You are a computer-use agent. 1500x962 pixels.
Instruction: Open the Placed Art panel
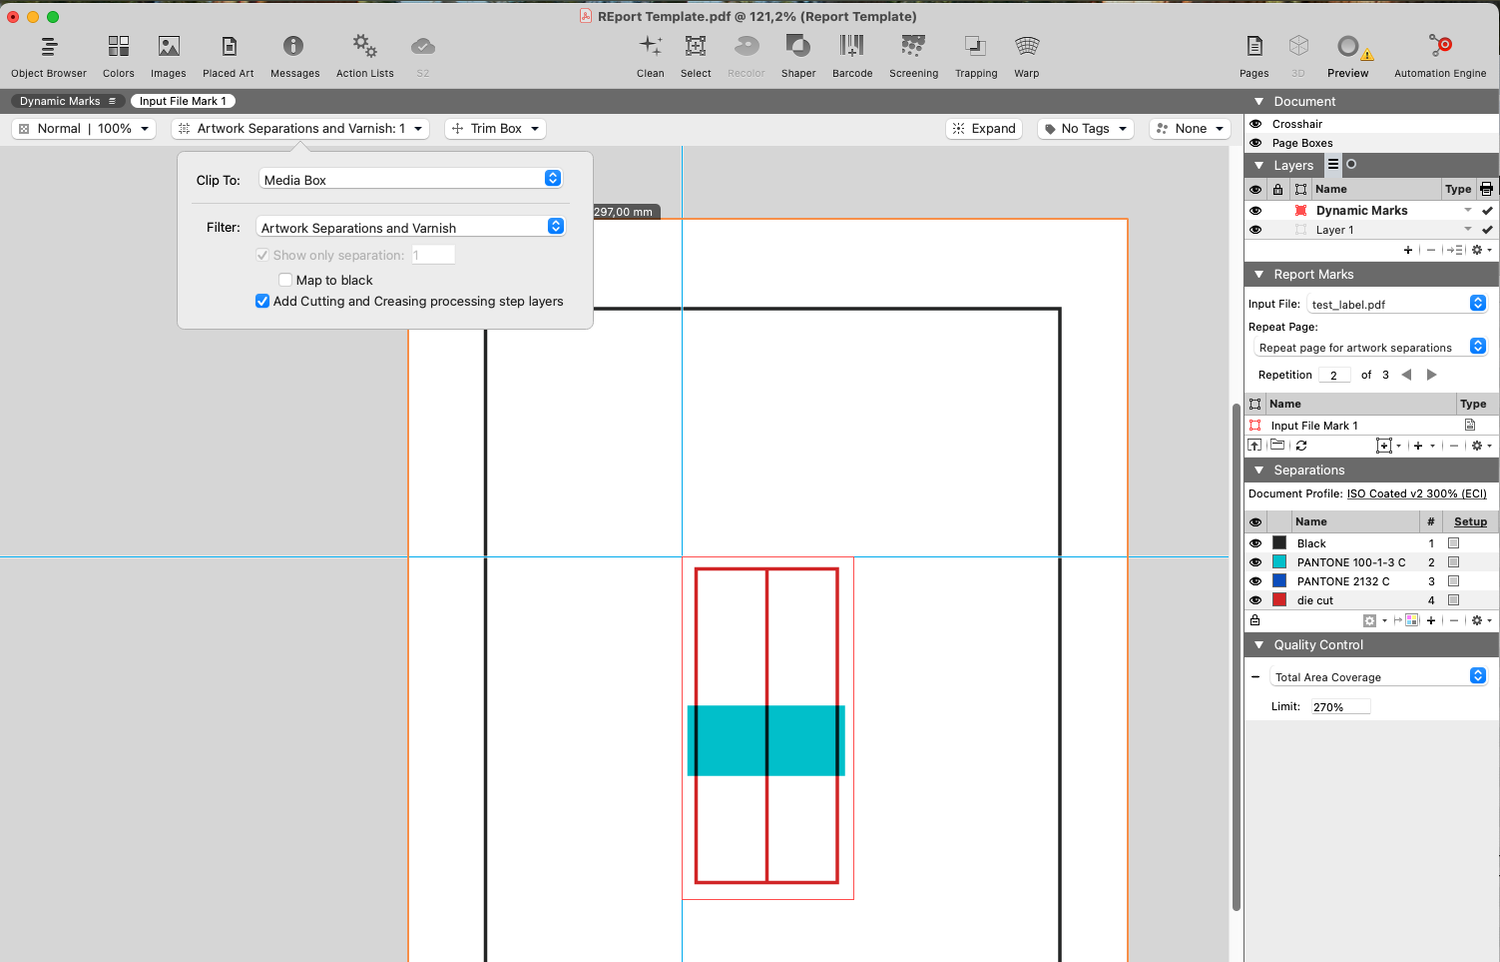[228, 56]
